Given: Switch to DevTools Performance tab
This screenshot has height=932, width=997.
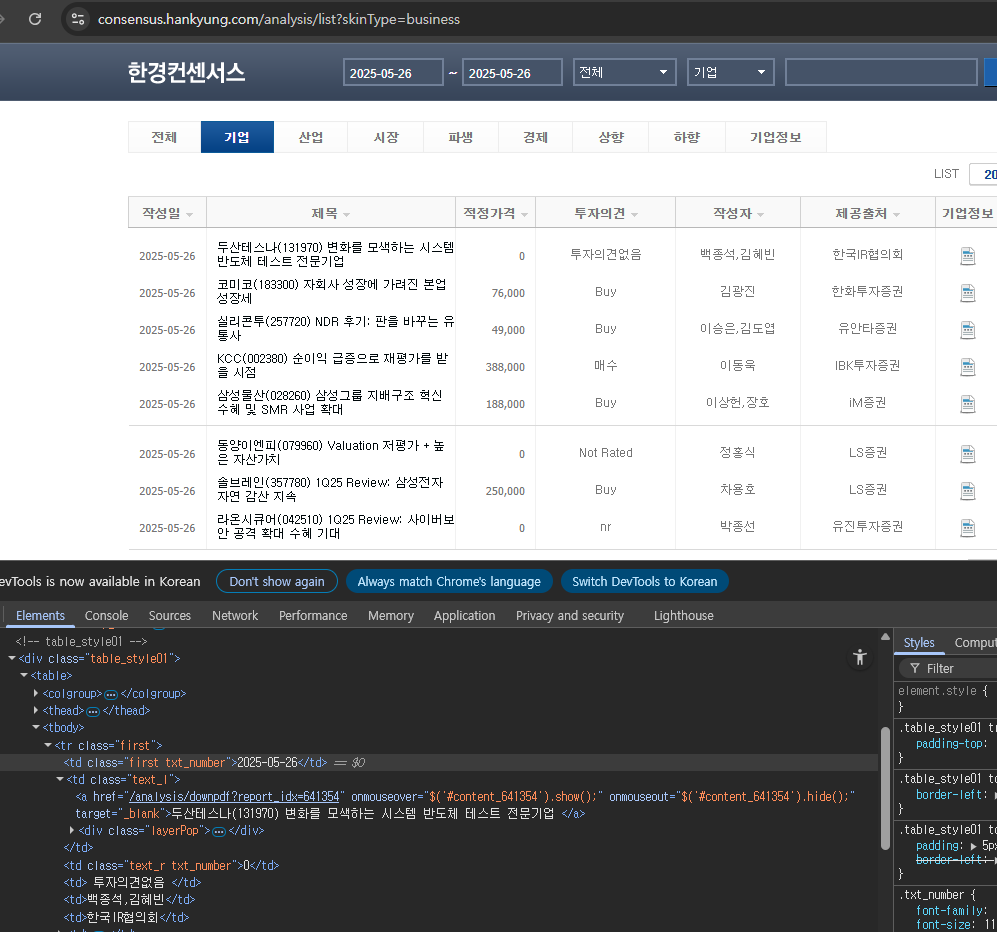Looking at the screenshot, I should [313, 615].
